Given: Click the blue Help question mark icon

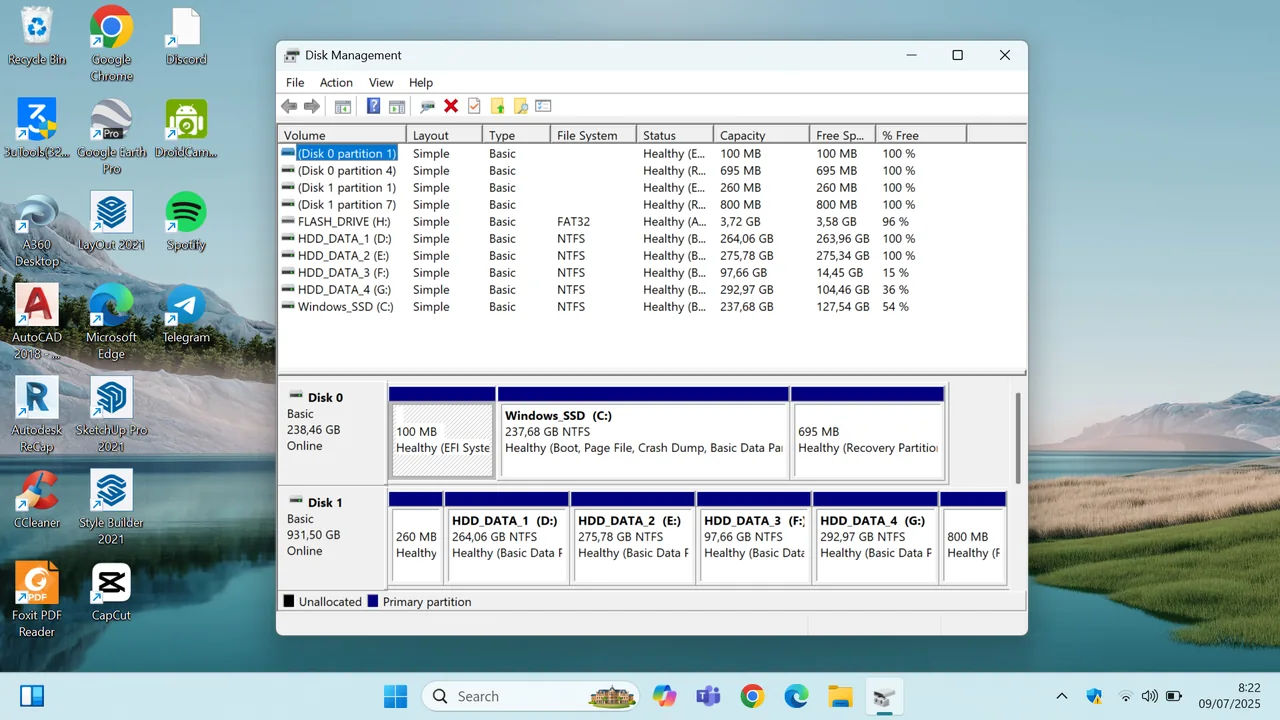Looking at the screenshot, I should pos(374,106).
